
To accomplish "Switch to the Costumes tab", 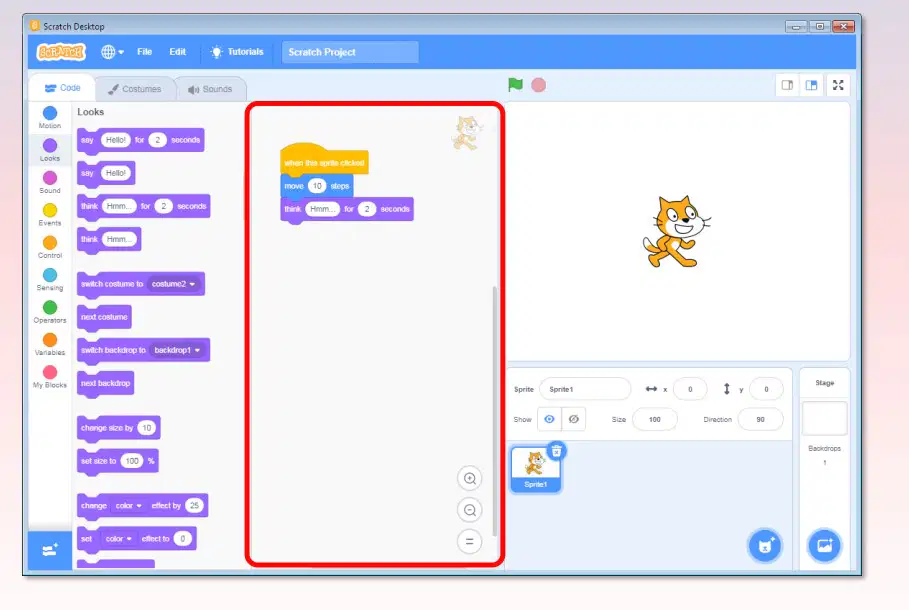I will click(x=134, y=89).
